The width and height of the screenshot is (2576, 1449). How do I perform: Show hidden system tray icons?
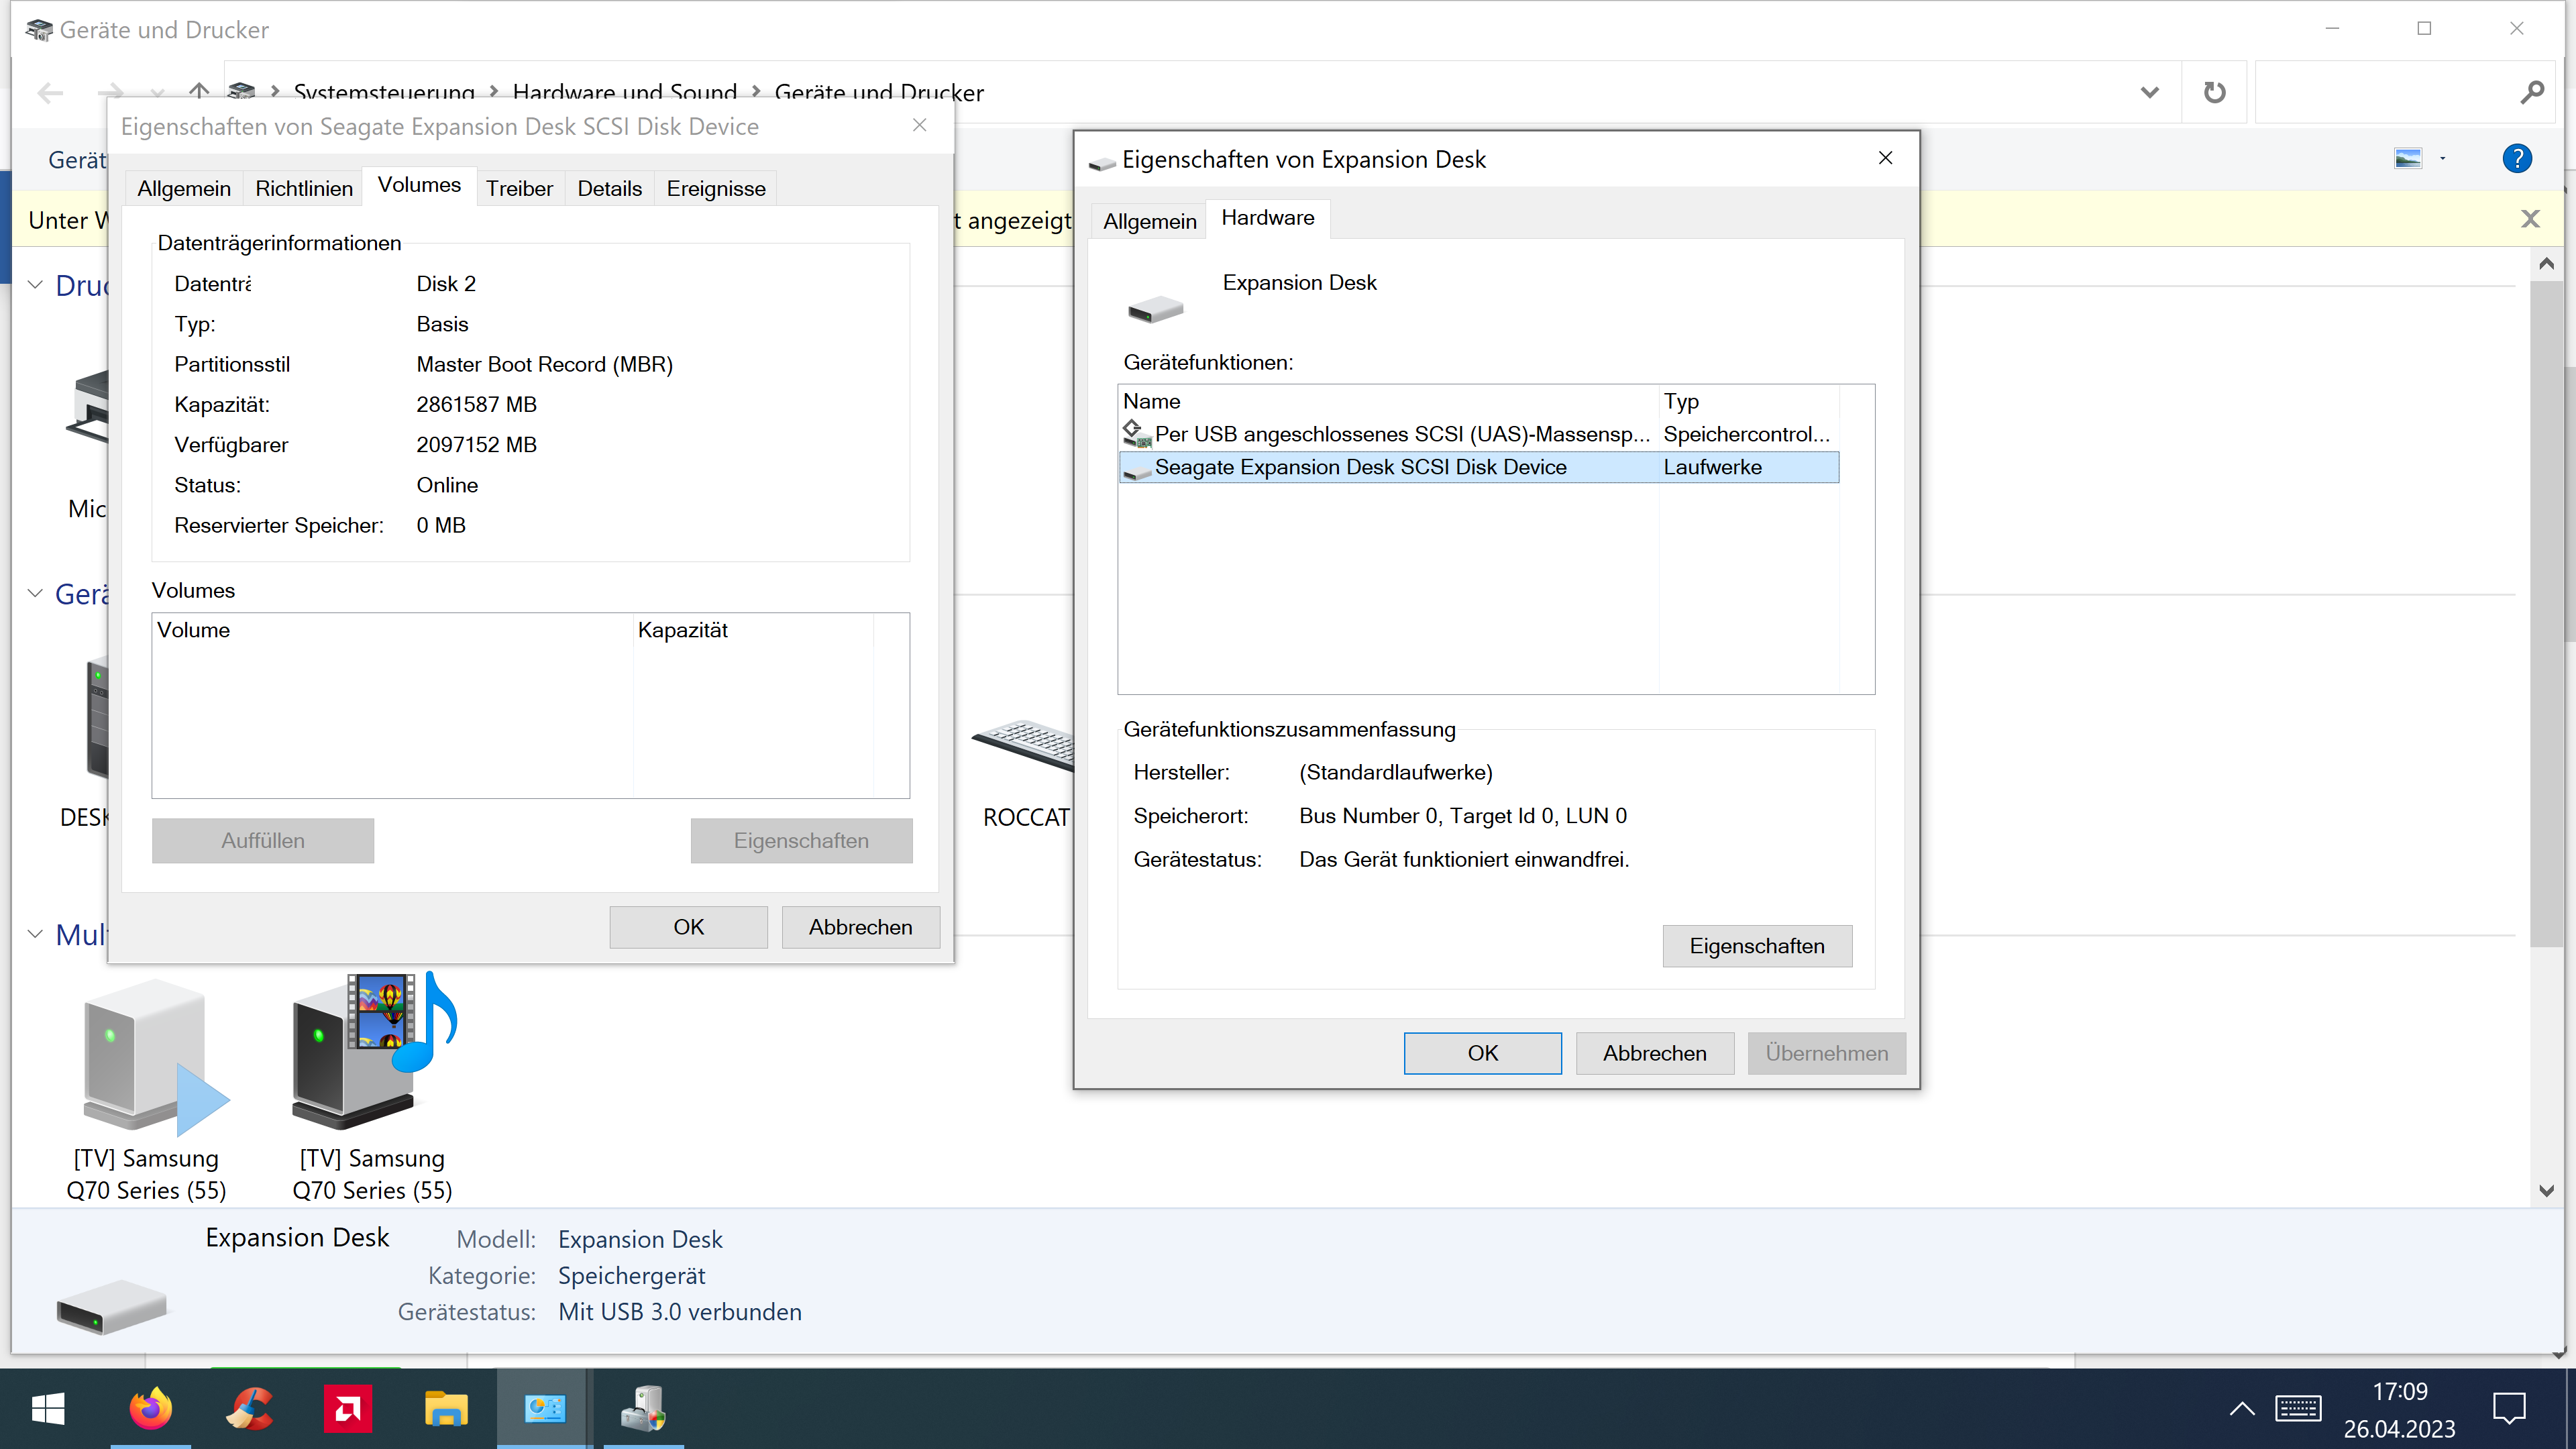[x=2242, y=1409]
